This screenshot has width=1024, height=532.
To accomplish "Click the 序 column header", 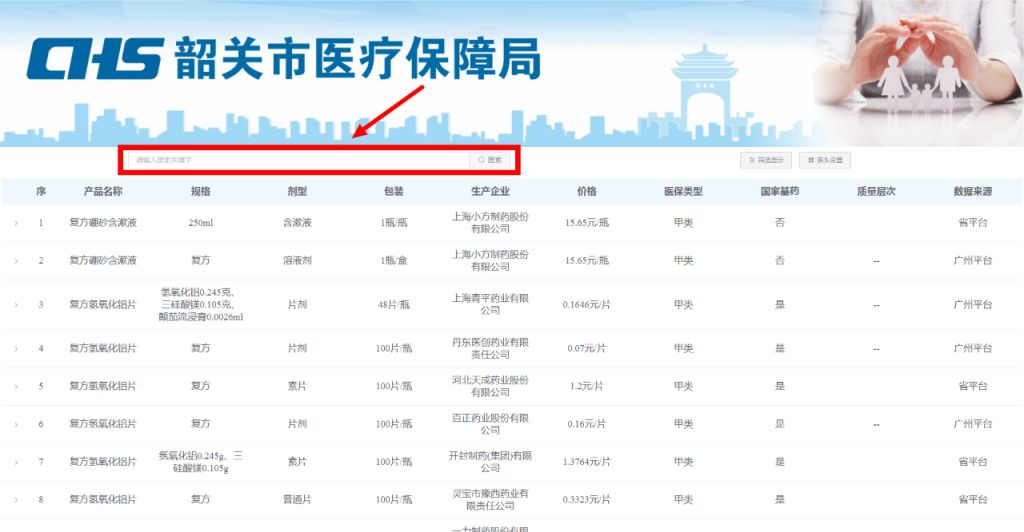I will 41,191.
